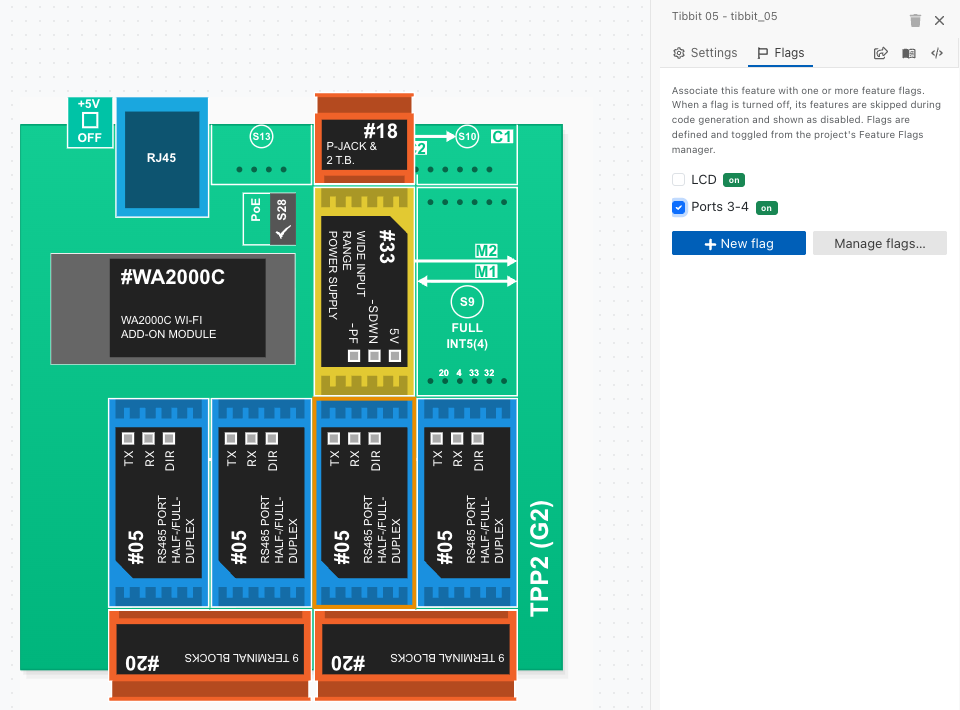
Task: Select the S13 socket
Action: coord(261,136)
